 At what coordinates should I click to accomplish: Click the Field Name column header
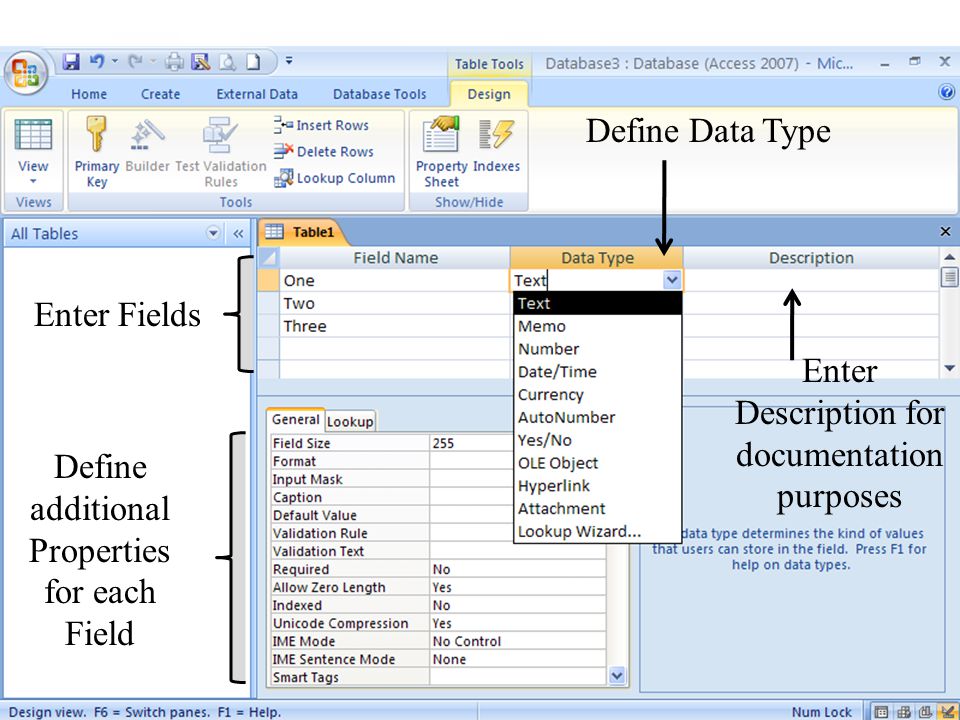pyautogui.click(x=395, y=258)
